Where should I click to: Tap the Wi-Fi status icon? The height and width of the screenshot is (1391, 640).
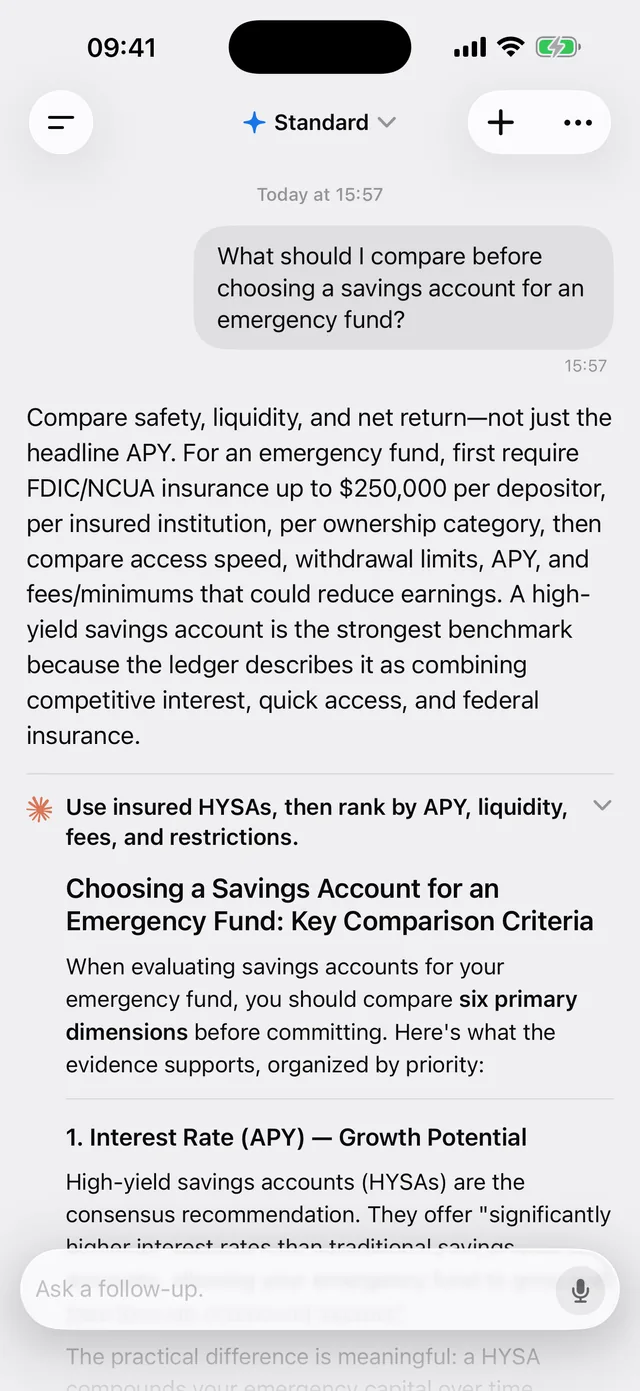511,47
